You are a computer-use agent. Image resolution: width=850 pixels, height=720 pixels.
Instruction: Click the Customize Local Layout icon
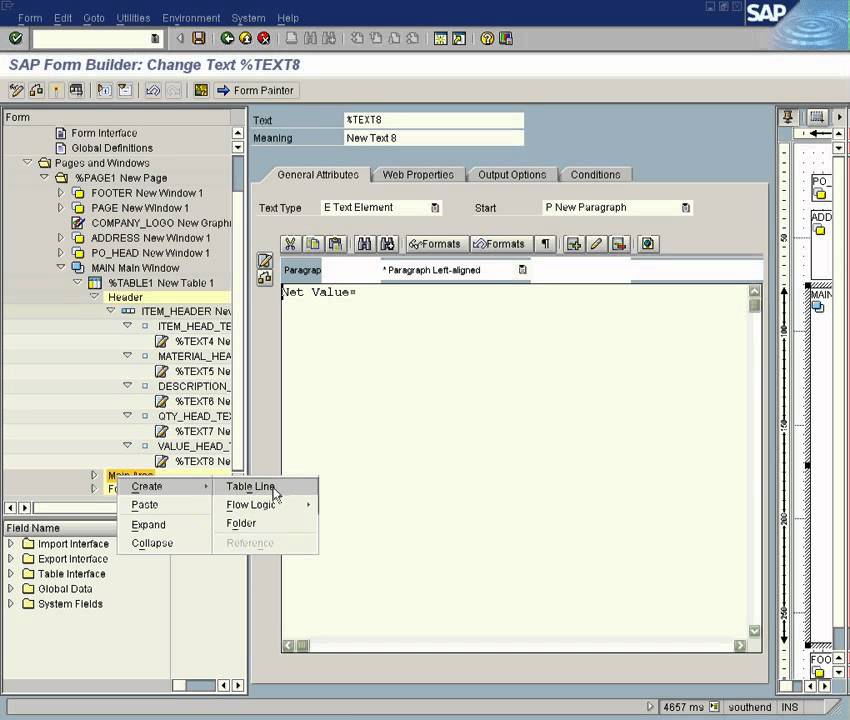tap(506, 38)
